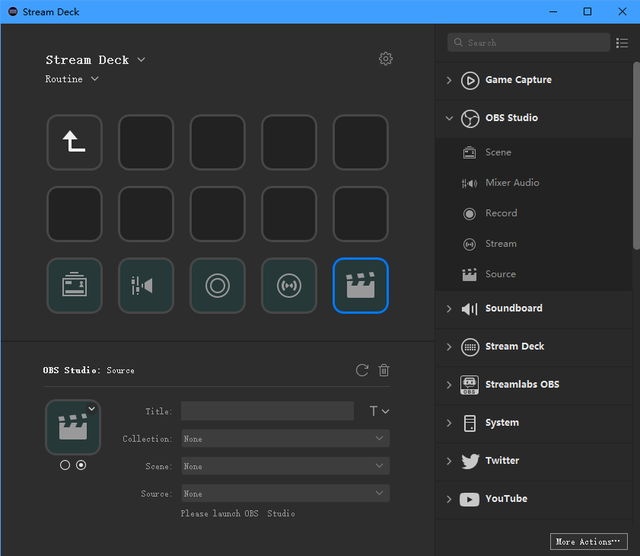Click the Source clapperboard icon in list
Image resolution: width=640 pixels, height=556 pixels.
click(x=469, y=275)
